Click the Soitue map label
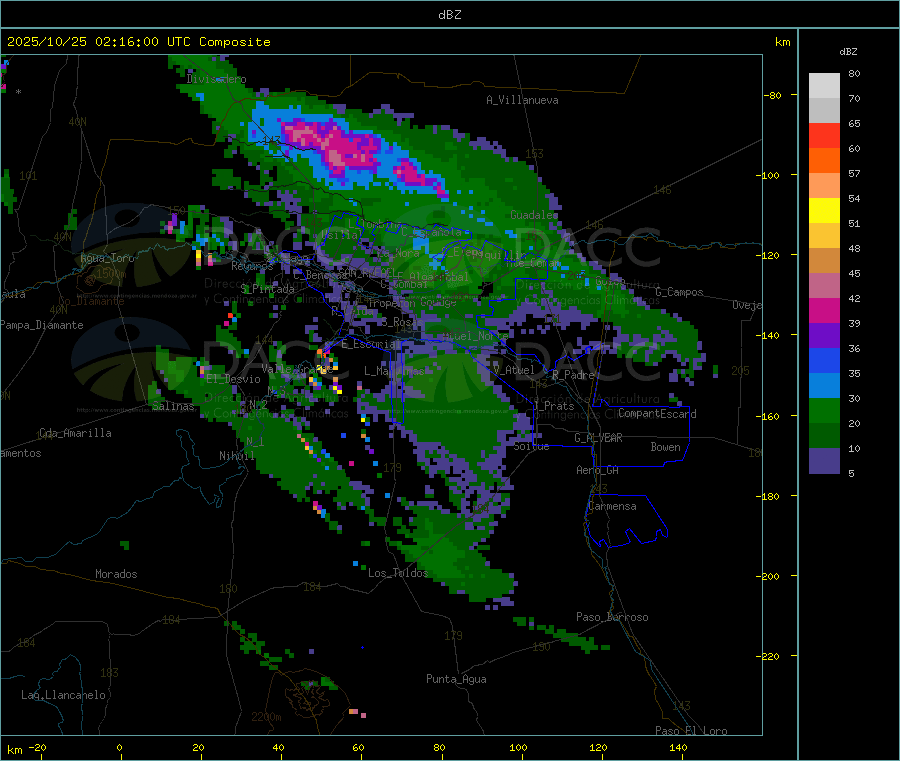Screen dimensions: 900x761 531,446
